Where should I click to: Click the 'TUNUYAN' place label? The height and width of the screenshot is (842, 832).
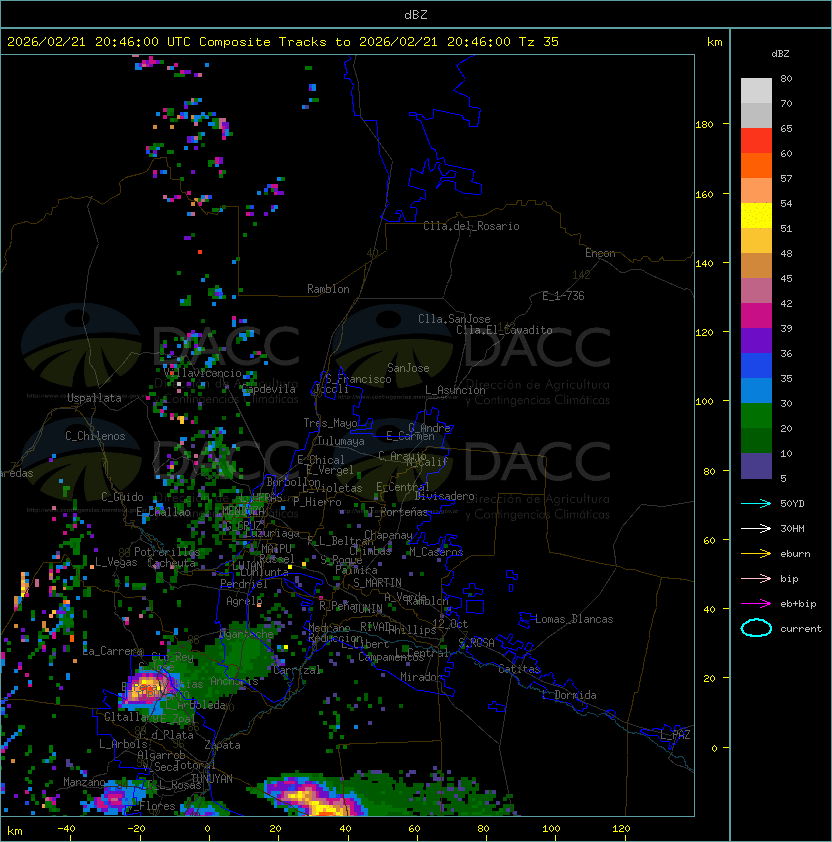pos(212,779)
